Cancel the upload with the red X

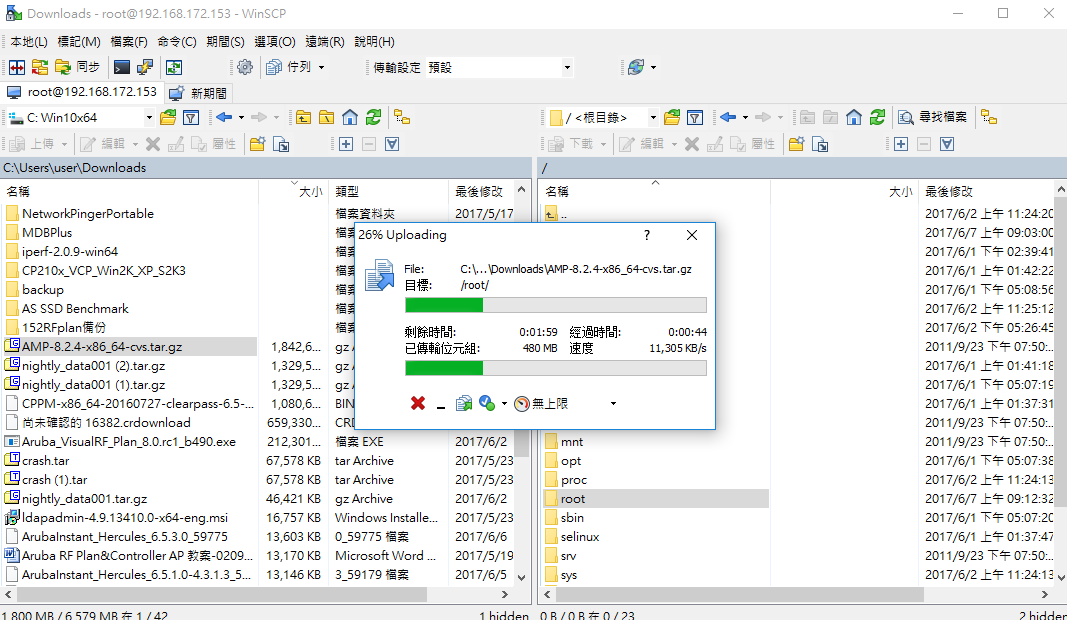coord(418,403)
